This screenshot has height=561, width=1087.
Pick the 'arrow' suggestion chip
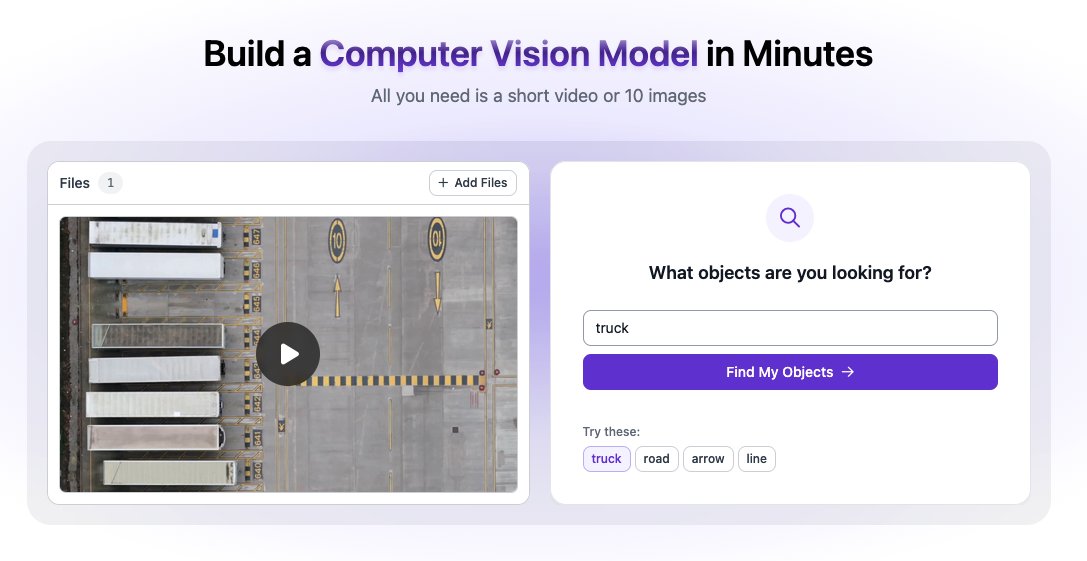tap(708, 459)
